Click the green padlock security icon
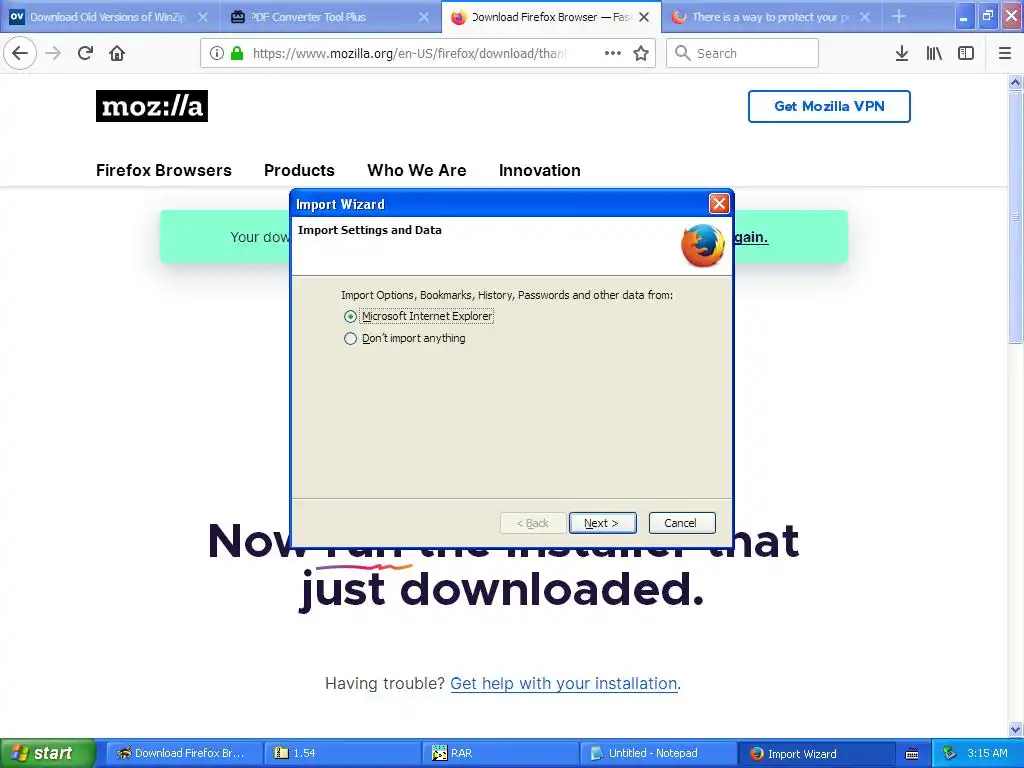1024x768 pixels. click(x=237, y=53)
